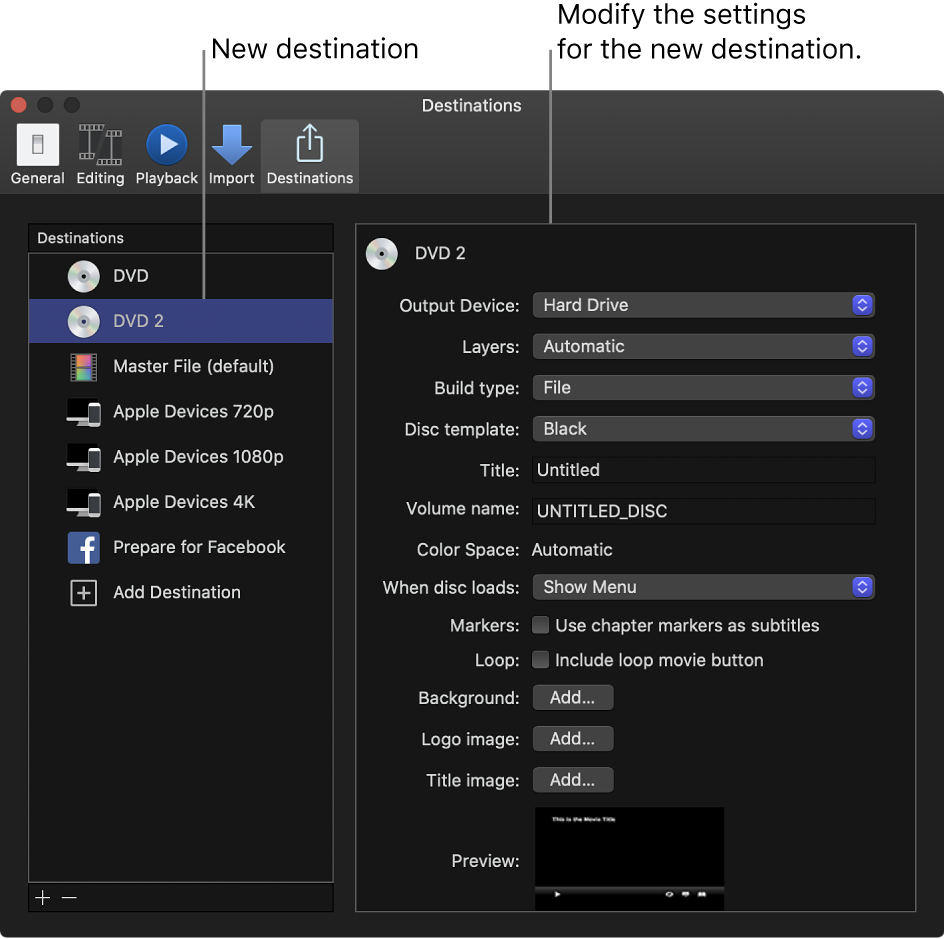Switch to the Destinations tab
Image resolution: width=944 pixels, height=939 pixels.
pyautogui.click(x=309, y=155)
